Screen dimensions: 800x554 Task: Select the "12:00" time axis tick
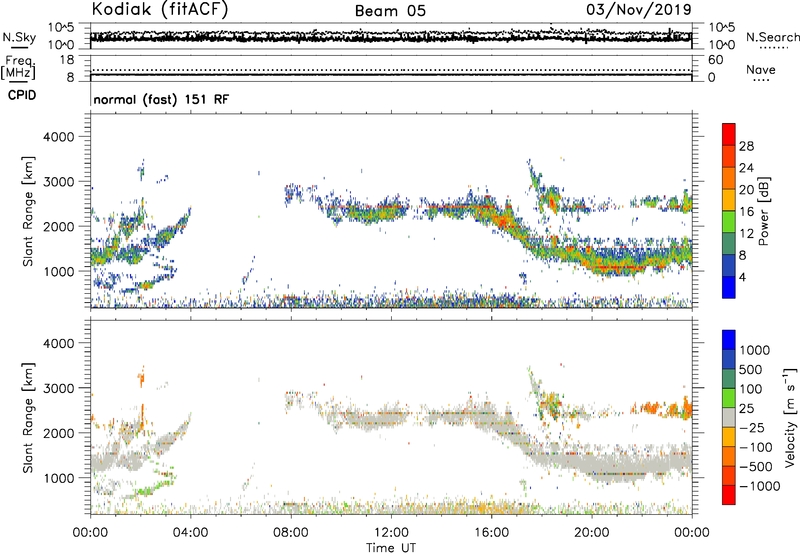point(391,533)
